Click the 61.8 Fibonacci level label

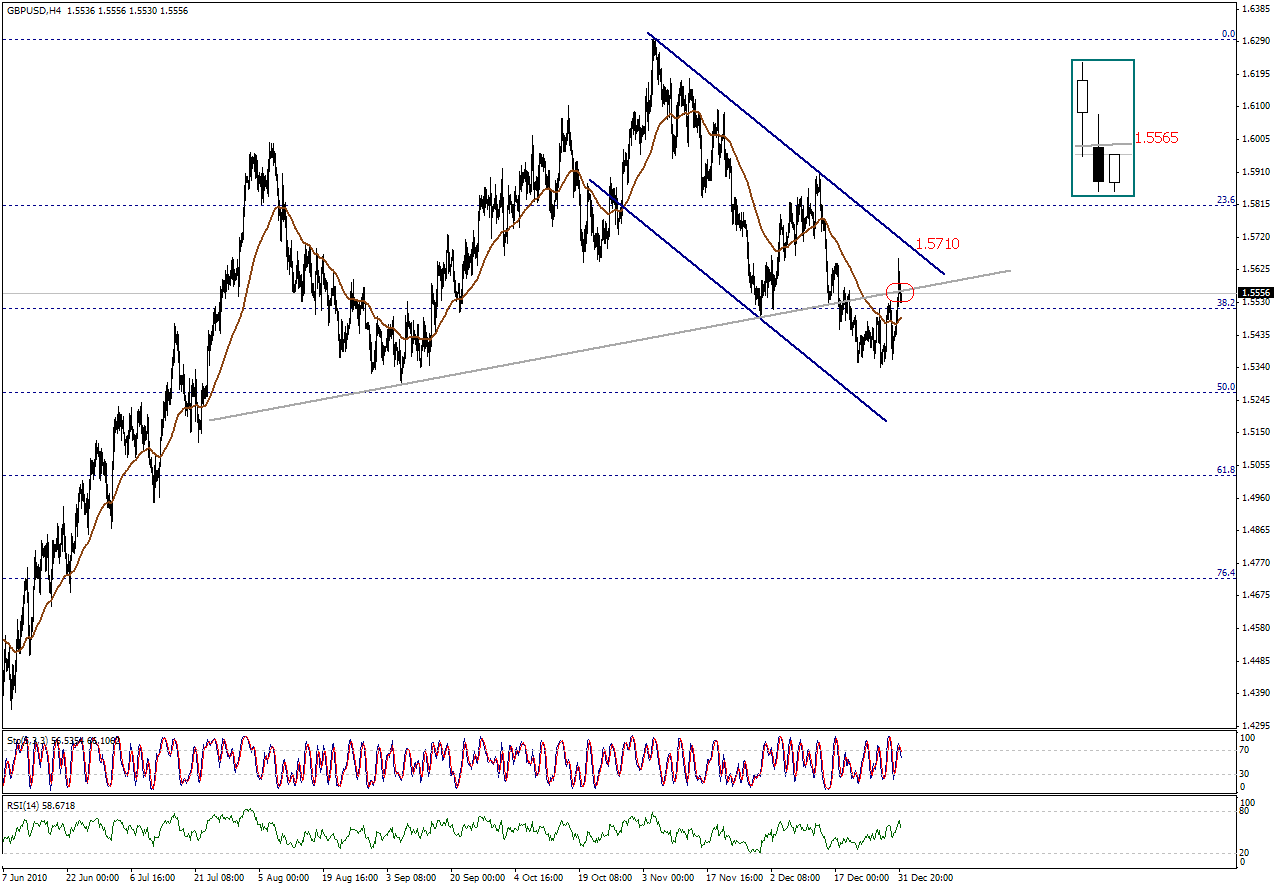tap(1226, 469)
